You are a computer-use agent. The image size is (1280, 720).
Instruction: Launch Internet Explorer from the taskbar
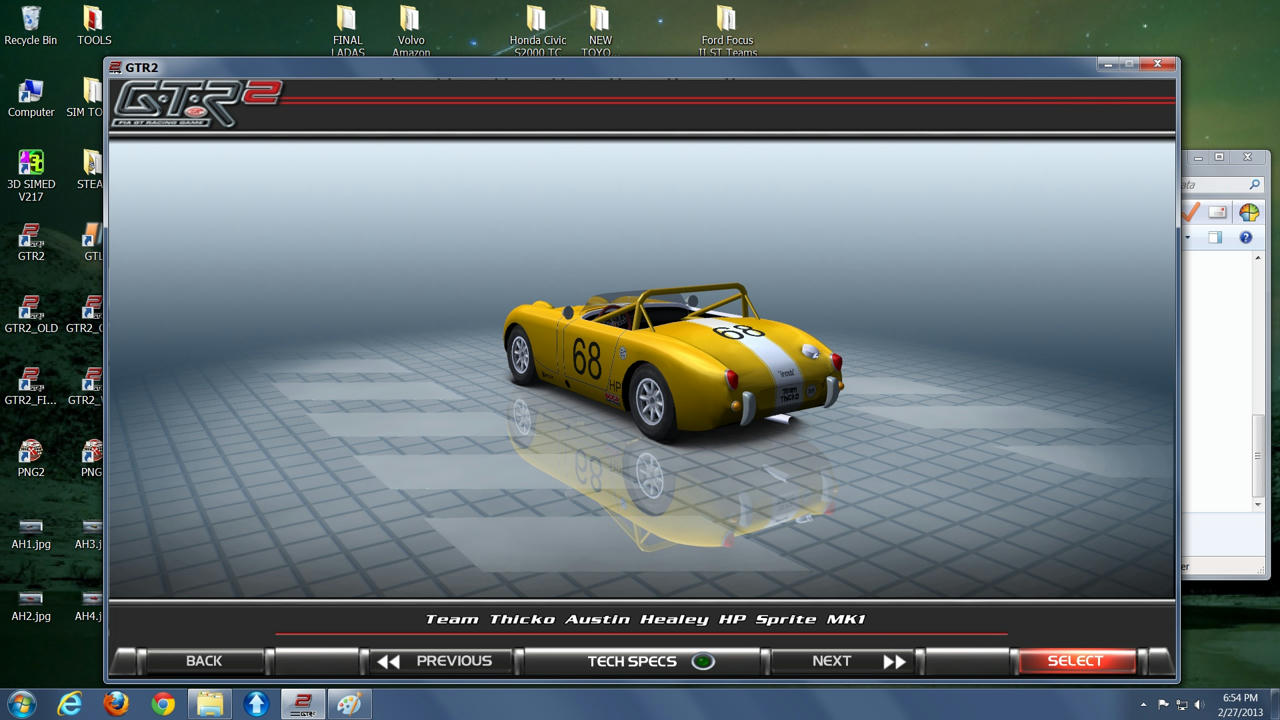pos(69,704)
